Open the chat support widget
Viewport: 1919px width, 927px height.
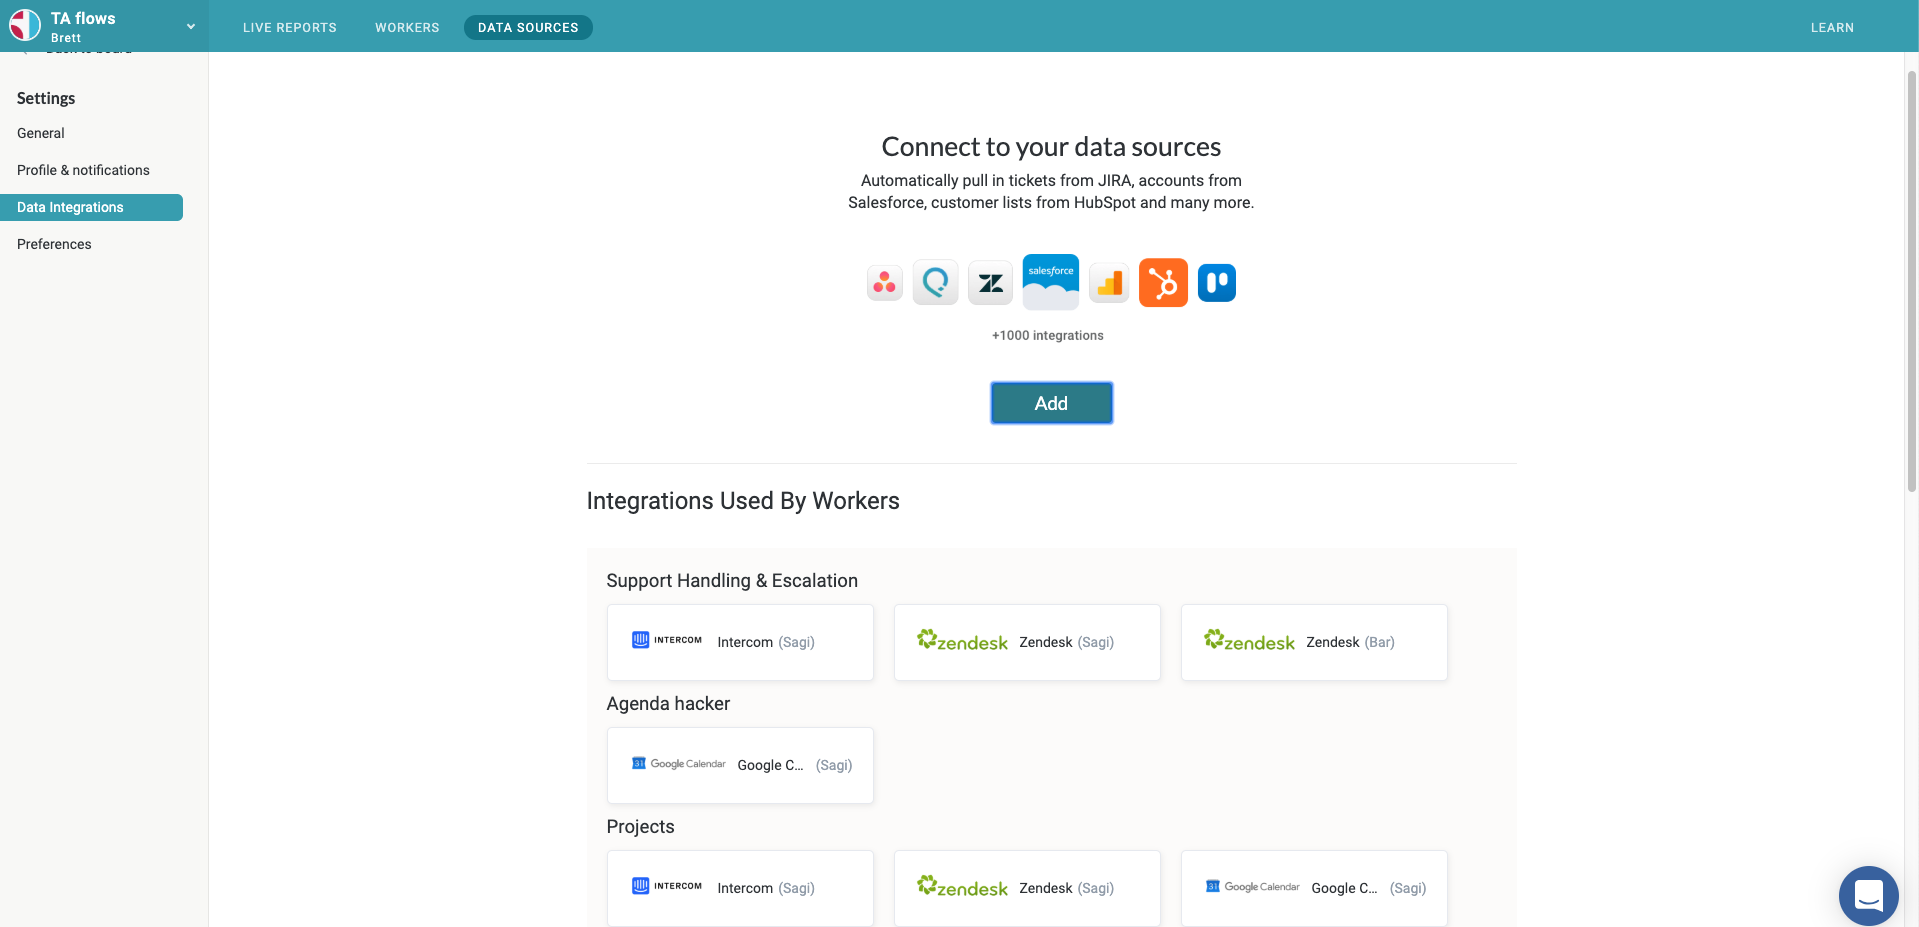pos(1867,894)
